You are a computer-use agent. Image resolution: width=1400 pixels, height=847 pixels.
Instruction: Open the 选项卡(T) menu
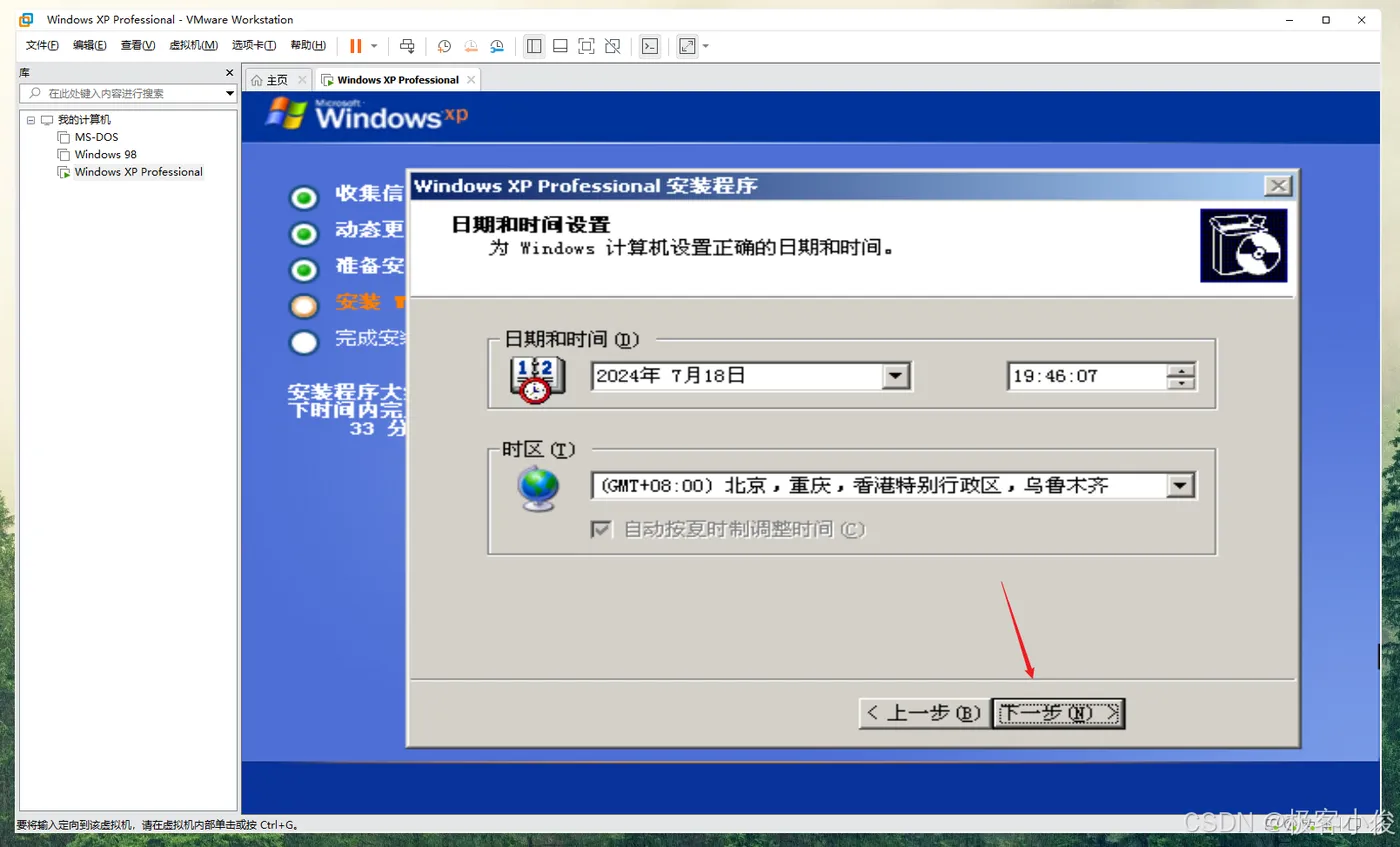point(254,46)
